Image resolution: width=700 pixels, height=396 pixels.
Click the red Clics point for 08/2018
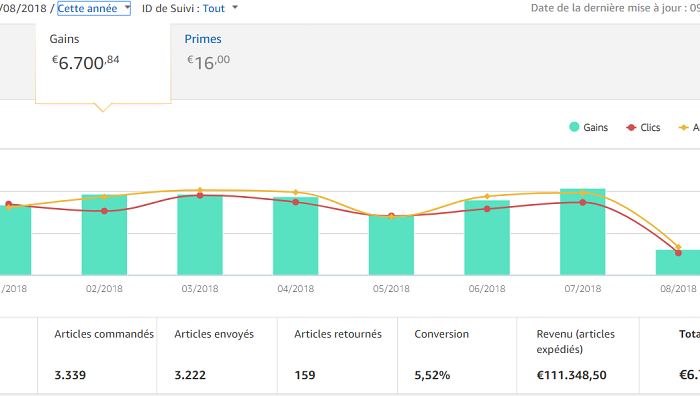point(679,253)
